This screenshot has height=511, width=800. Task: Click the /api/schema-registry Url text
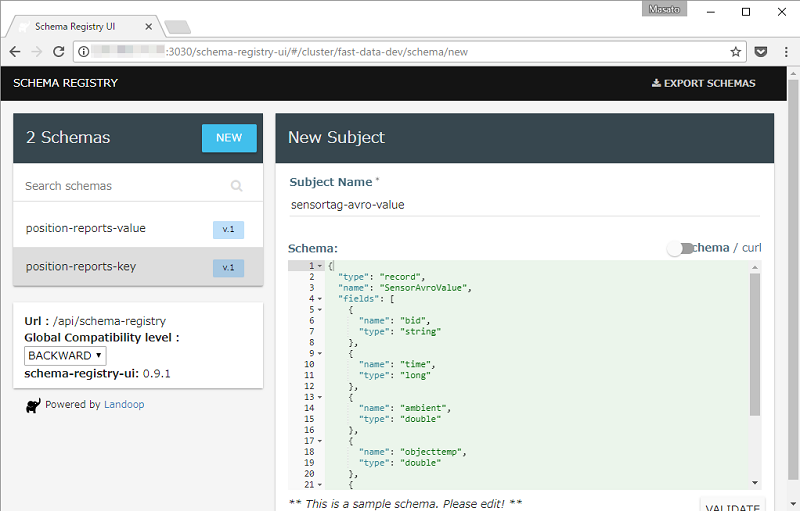pos(109,321)
